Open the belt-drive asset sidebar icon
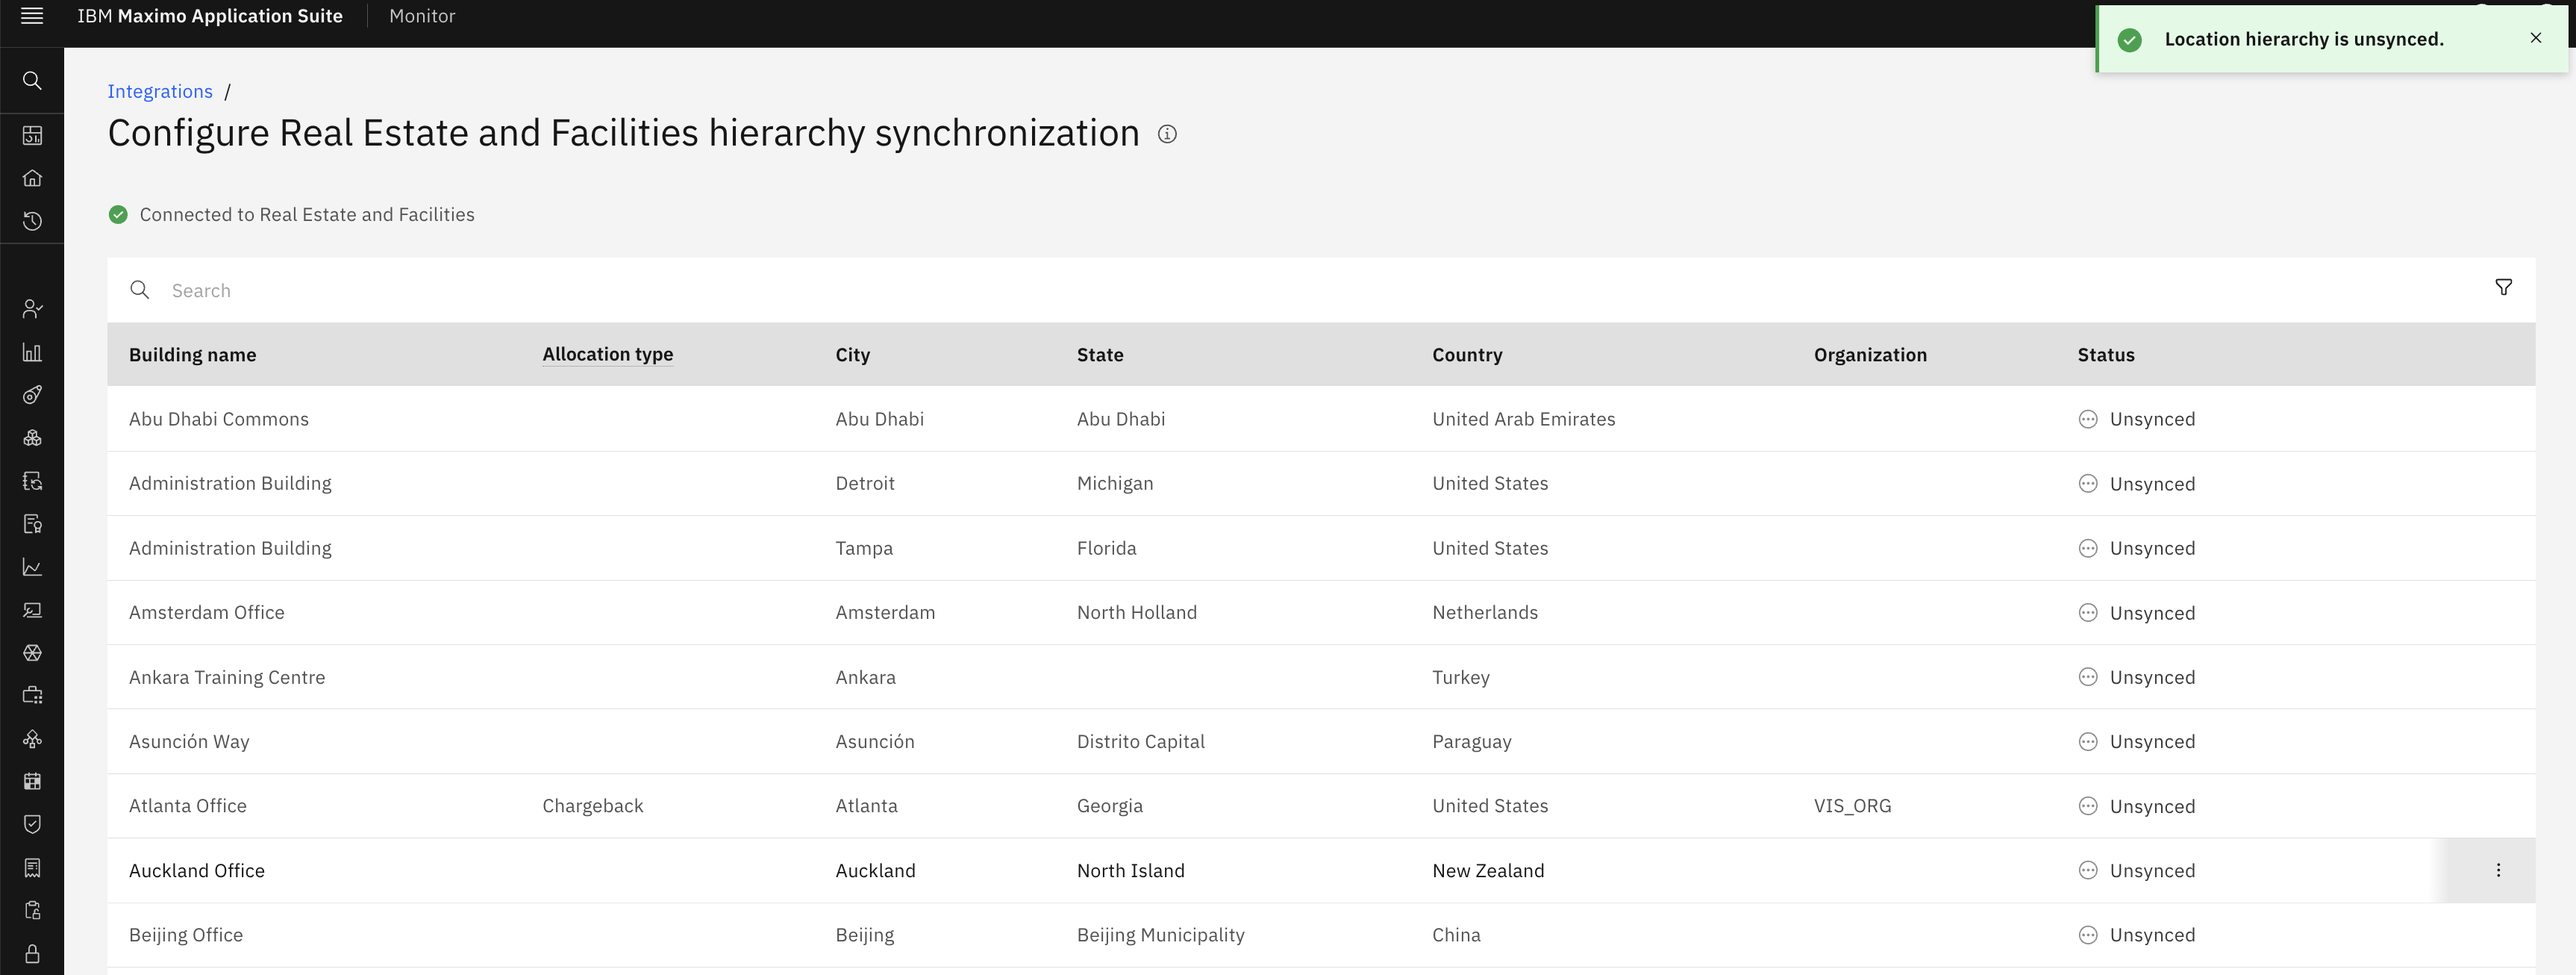 (x=32, y=395)
